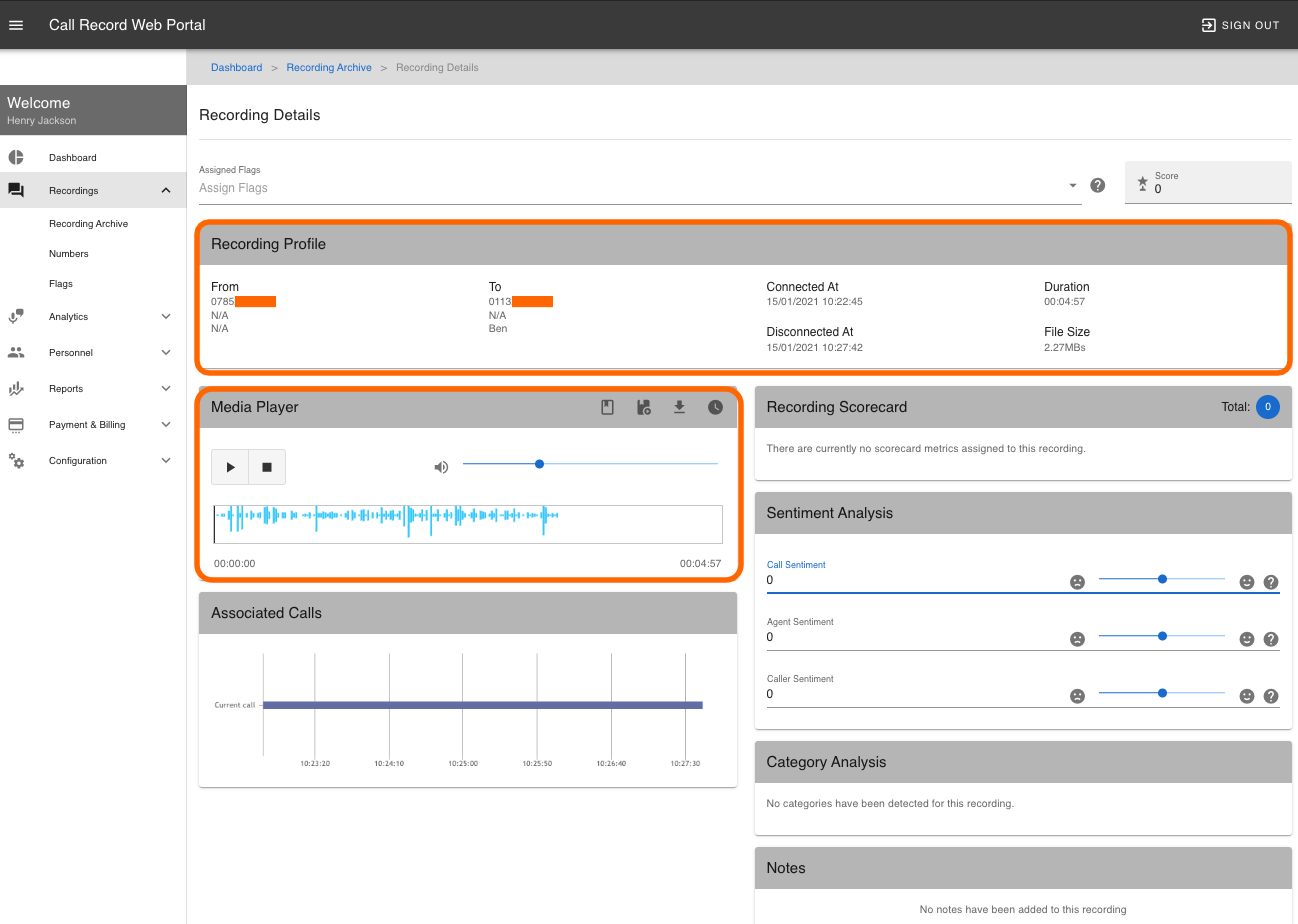Click the SIGN OUT button
The height and width of the screenshot is (924, 1298).
tap(1240, 25)
